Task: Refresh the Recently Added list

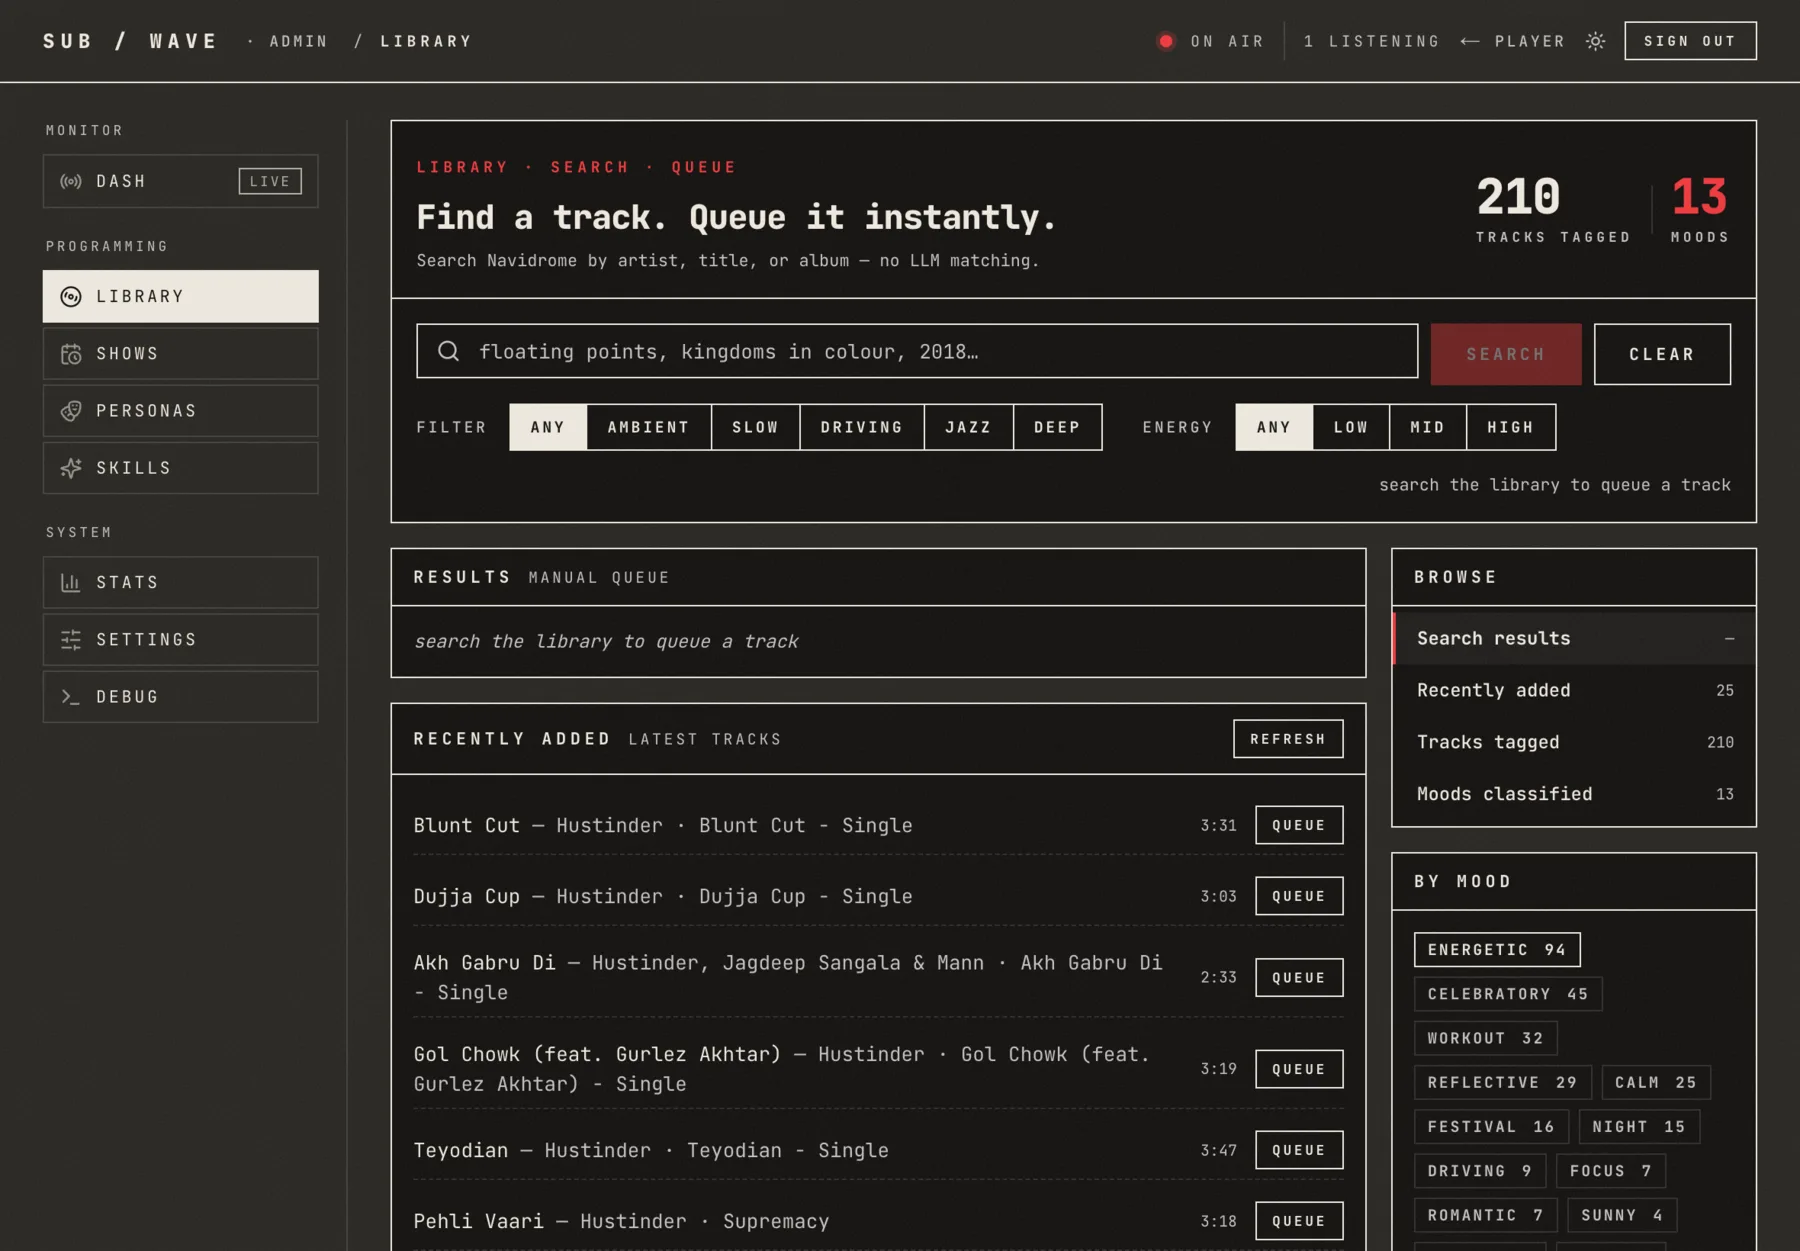Action: pyautogui.click(x=1288, y=739)
